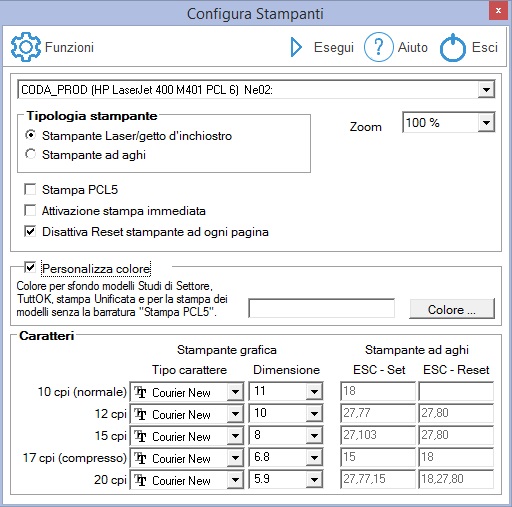Toggle Attivazione stampa immediata checkbox
Screen dimensions: 512x507
[30, 210]
